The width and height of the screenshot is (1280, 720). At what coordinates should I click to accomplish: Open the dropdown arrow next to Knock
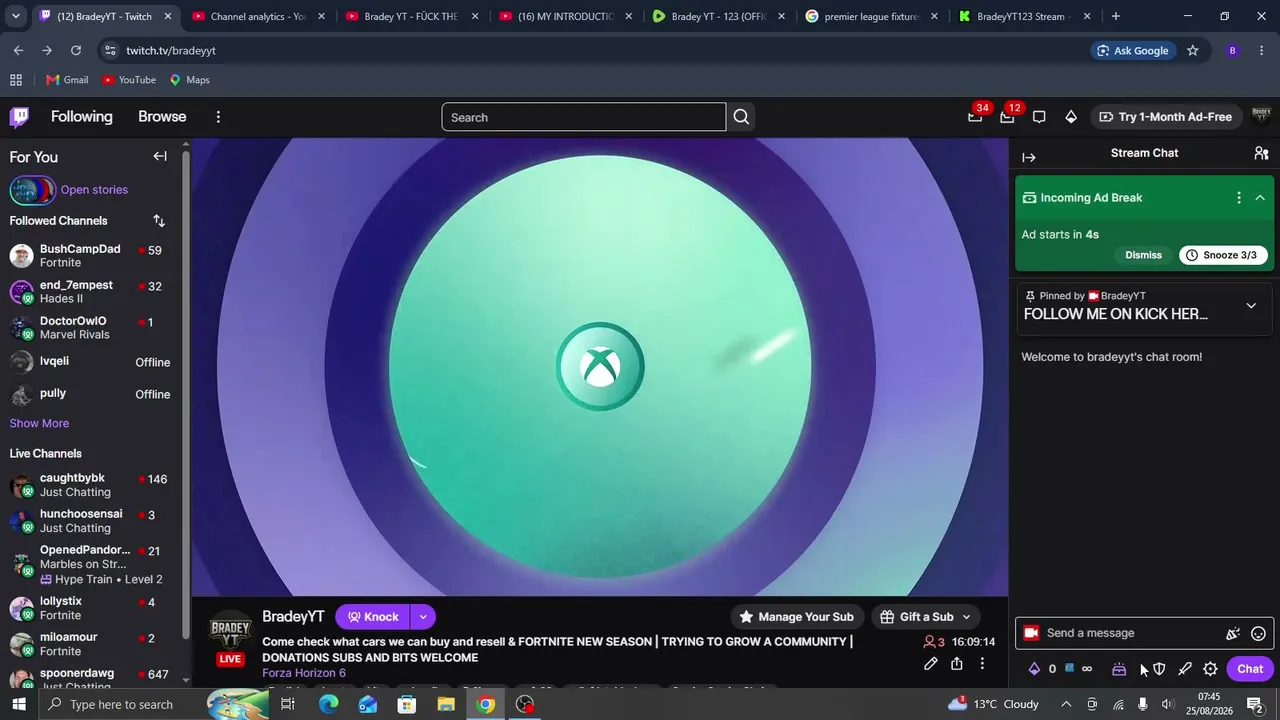[x=423, y=617]
